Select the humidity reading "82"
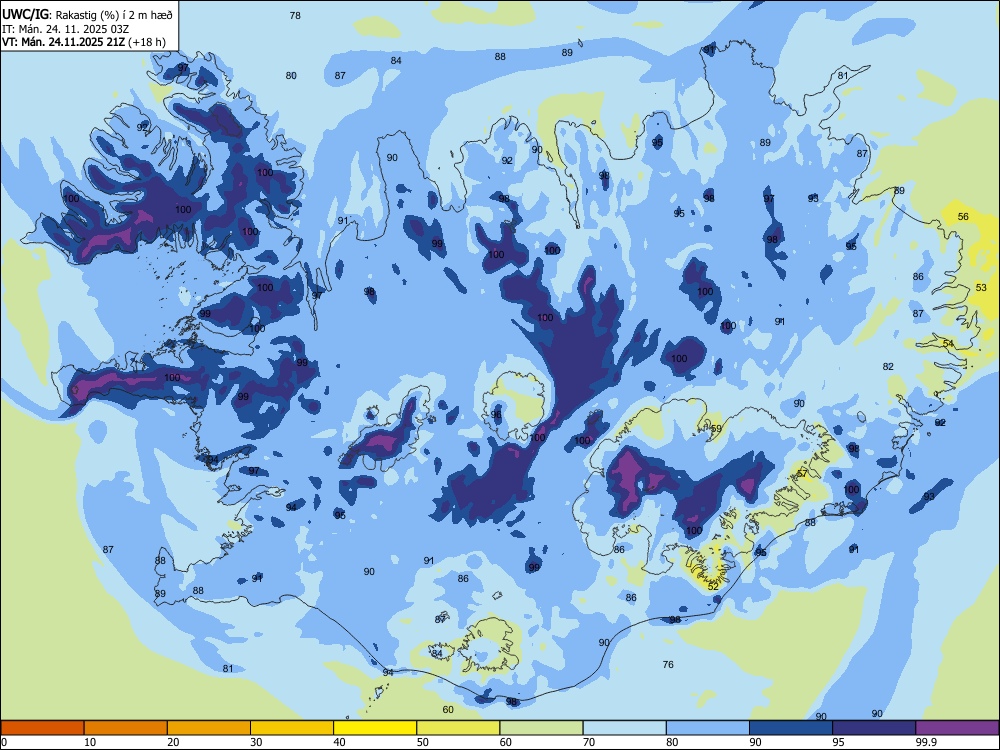The height and width of the screenshot is (750, 1000). click(x=888, y=366)
